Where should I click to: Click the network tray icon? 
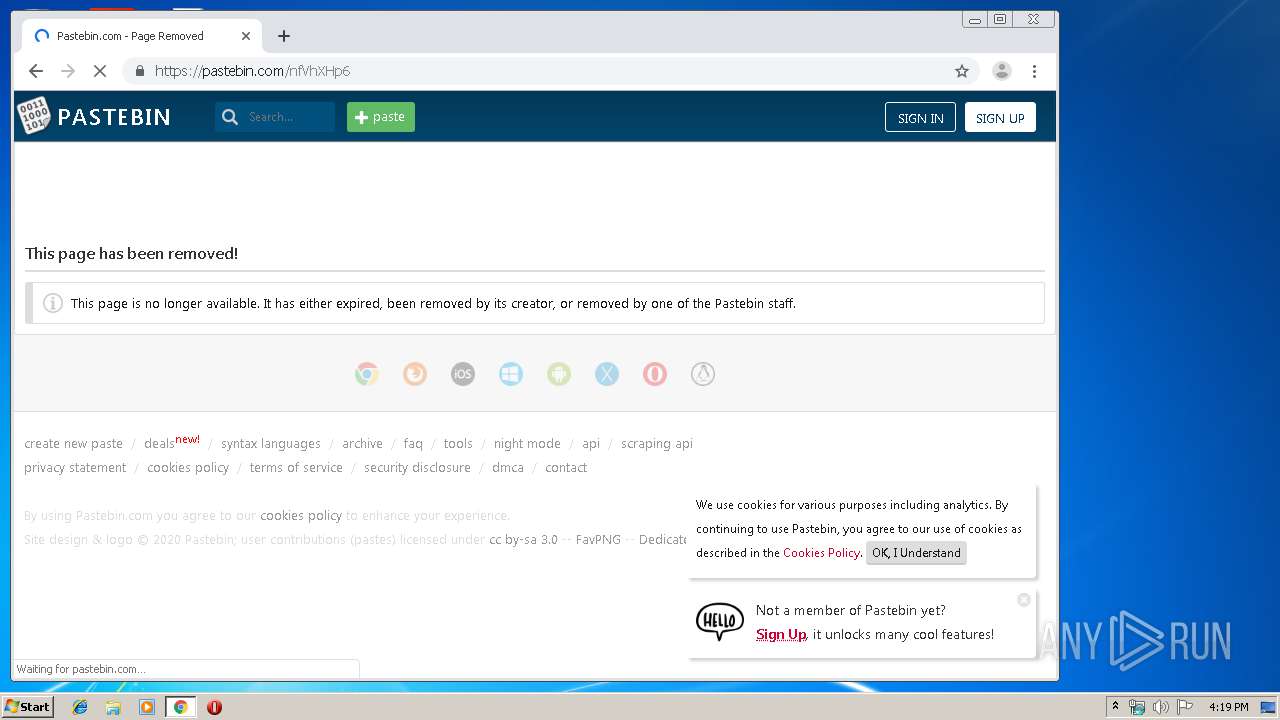[x=1137, y=707]
